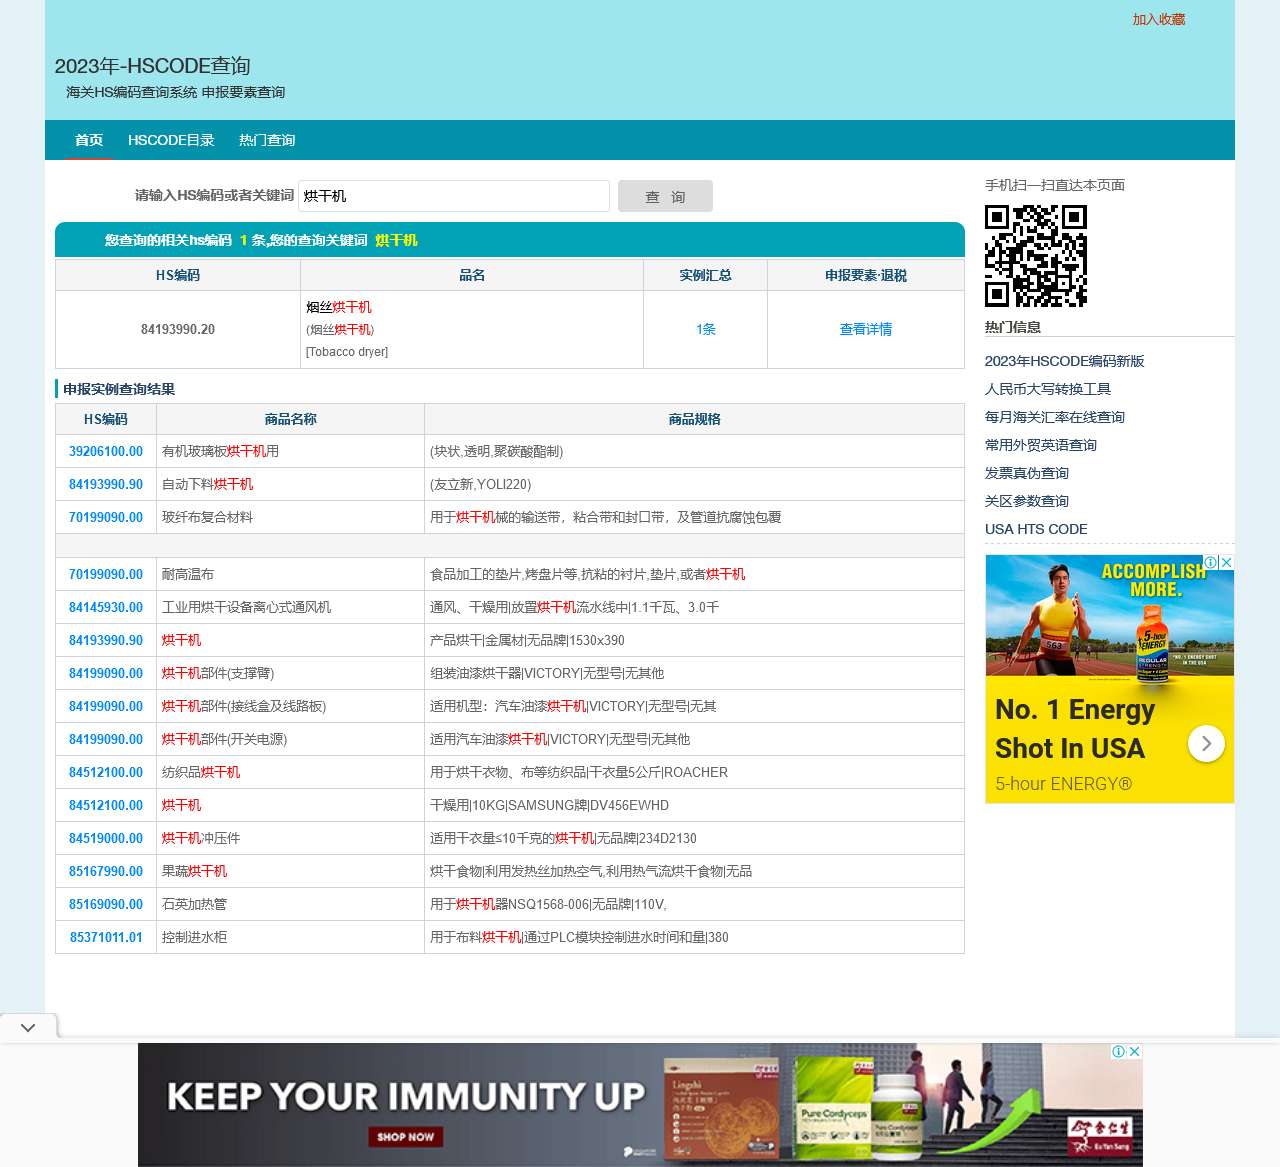Click the SHOP NOW button in banner
The height and width of the screenshot is (1167, 1280).
pyautogui.click(x=405, y=1136)
